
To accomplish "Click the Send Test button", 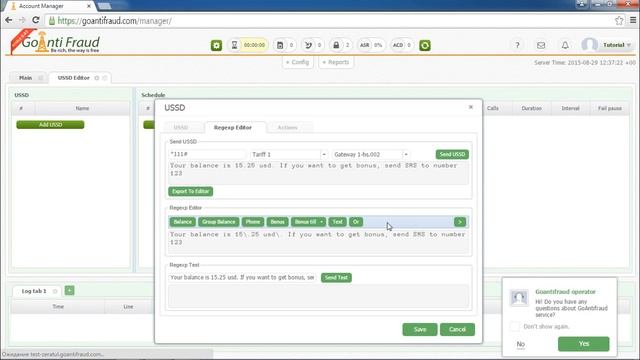I will point(336,278).
